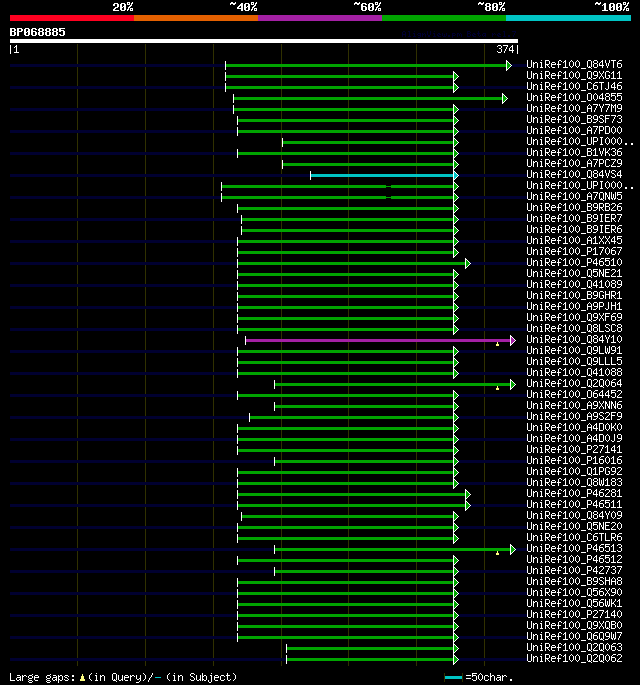
Task: Open the UniRef100_Q41089 hit label
Action: tap(574, 284)
